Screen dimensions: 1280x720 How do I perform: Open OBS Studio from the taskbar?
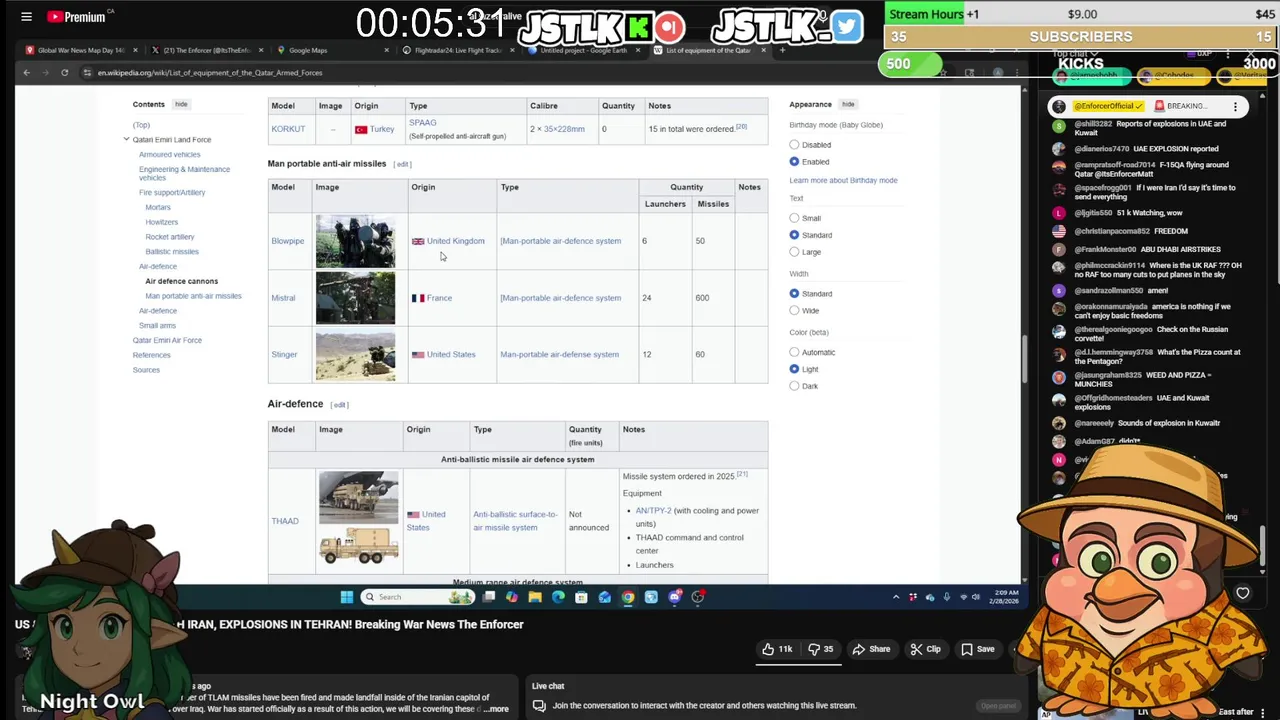(x=698, y=597)
